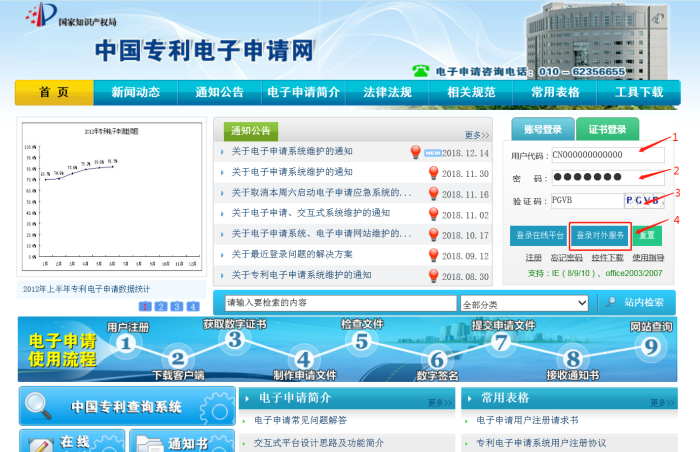
Task: Click red bulb icon beside 2018.11.30
Action: [x=433, y=173]
